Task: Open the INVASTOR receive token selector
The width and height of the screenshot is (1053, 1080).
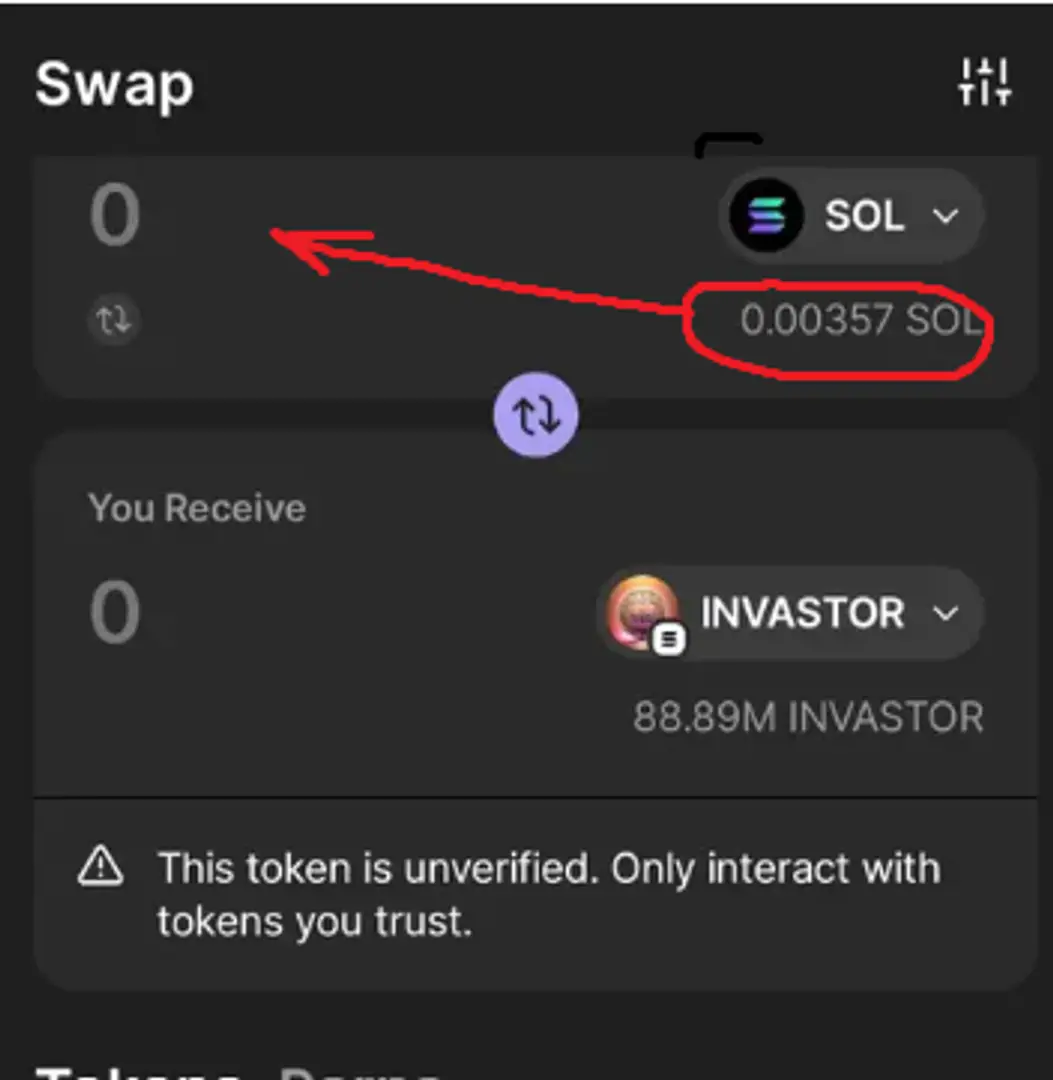Action: click(x=790, y=613)
